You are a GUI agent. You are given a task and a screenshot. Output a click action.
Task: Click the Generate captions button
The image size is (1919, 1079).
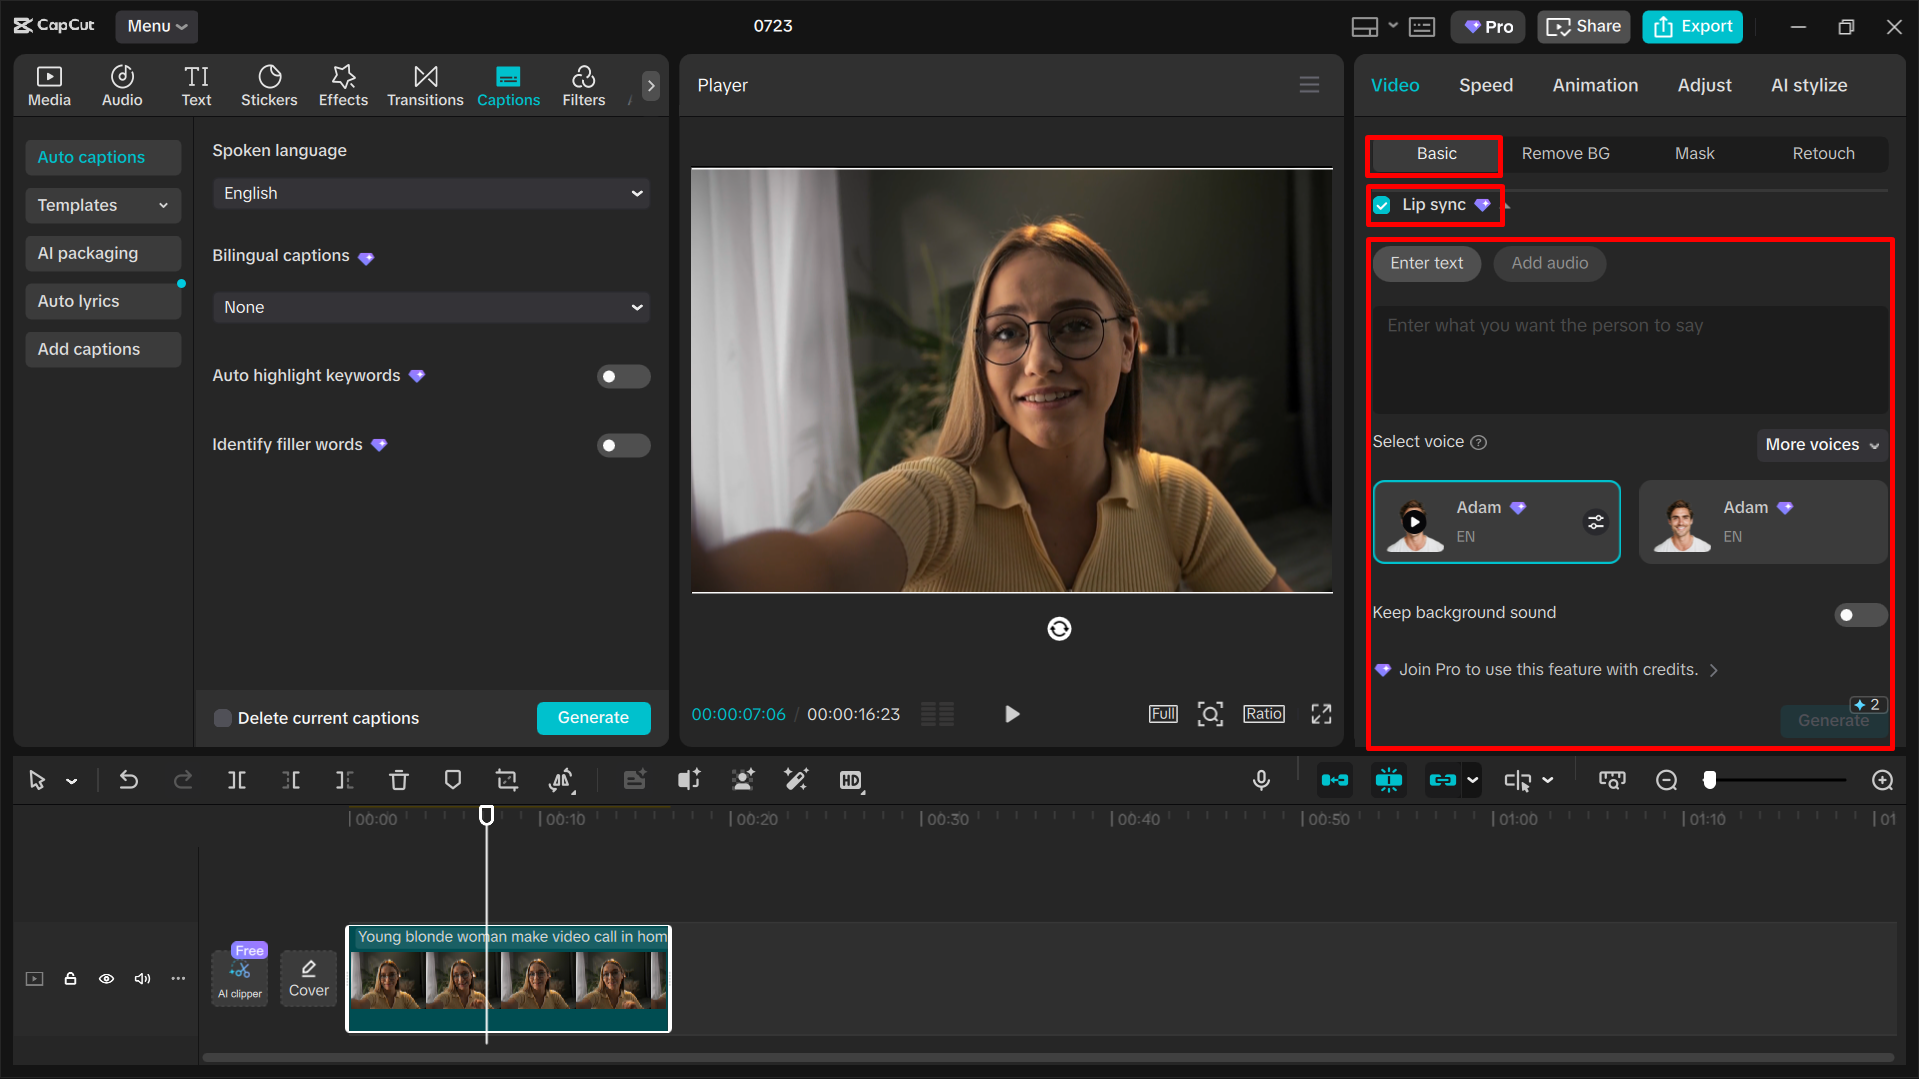(x=593, y=717)
